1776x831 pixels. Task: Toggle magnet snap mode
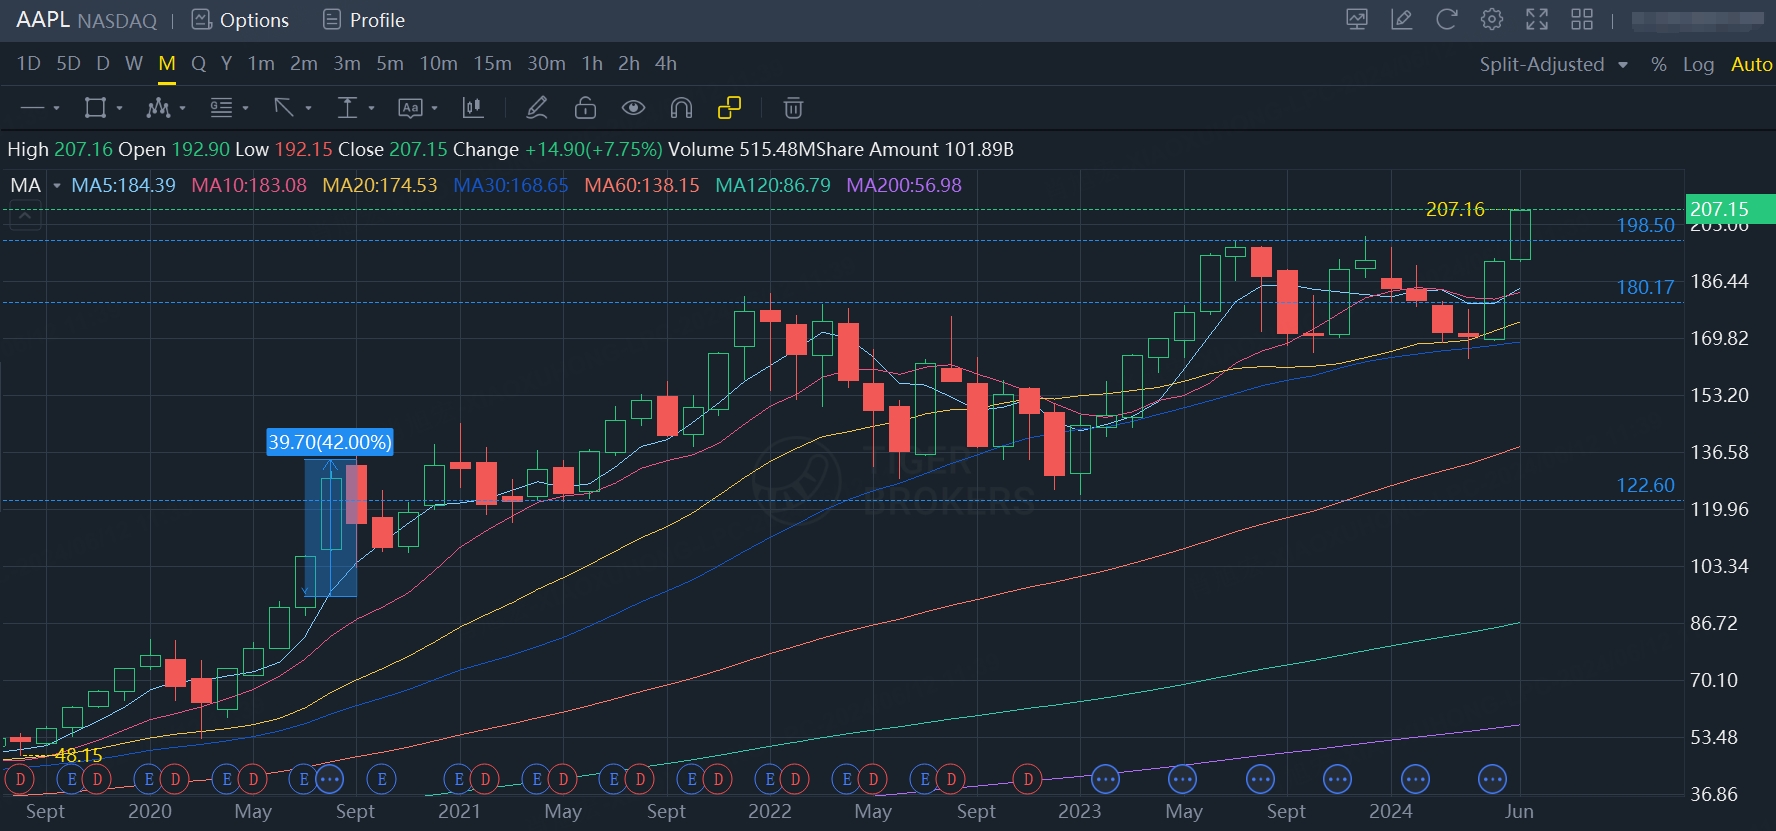point(681,108)
